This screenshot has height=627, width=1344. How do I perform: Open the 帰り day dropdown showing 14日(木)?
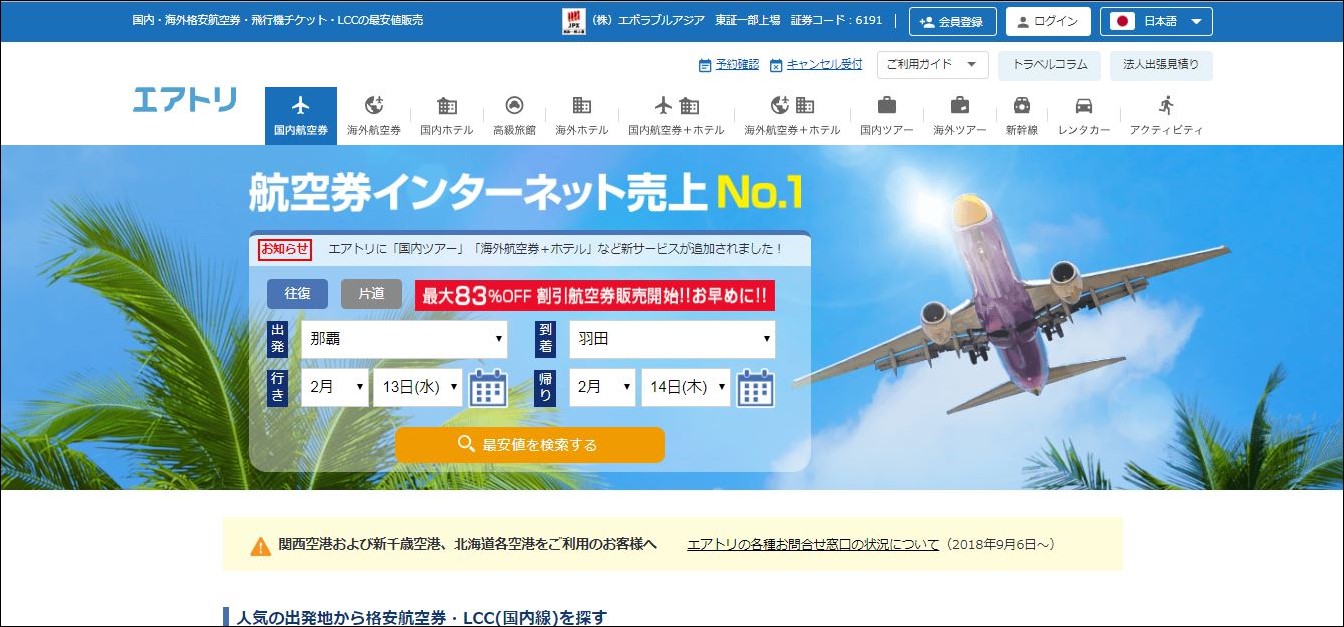686,387
